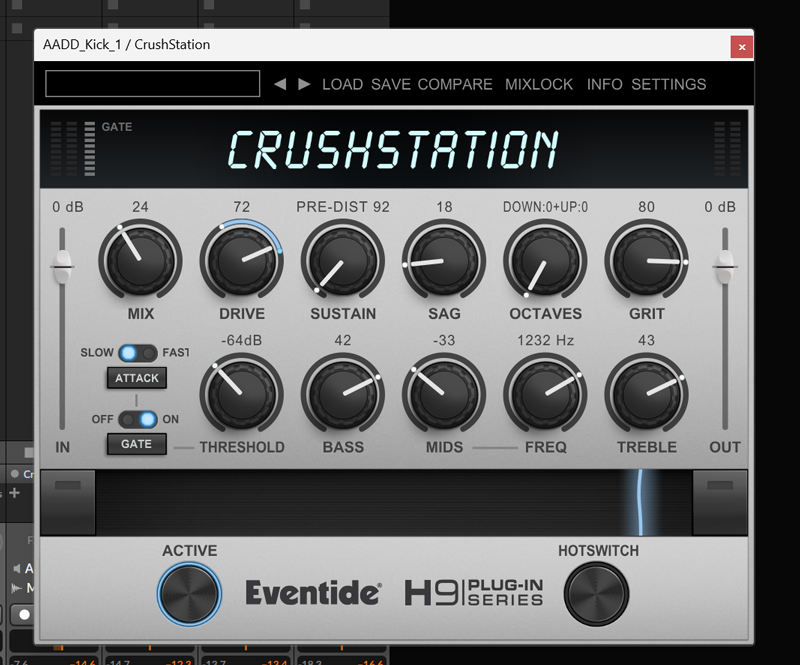Click the left ribbon end button

tap(68, 503)
